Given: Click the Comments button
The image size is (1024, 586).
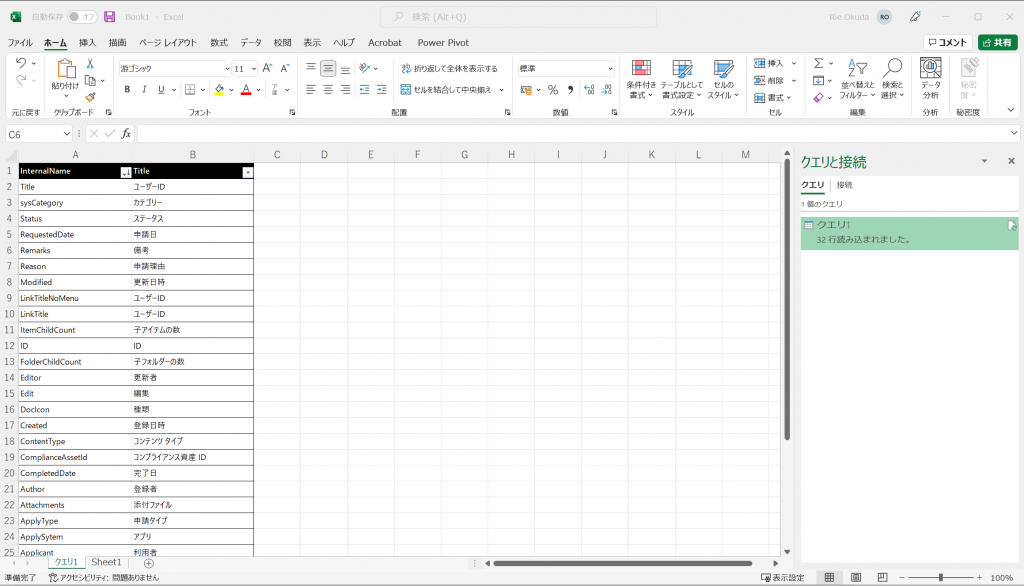Looking at the screenshot, I should click(946, 42).
